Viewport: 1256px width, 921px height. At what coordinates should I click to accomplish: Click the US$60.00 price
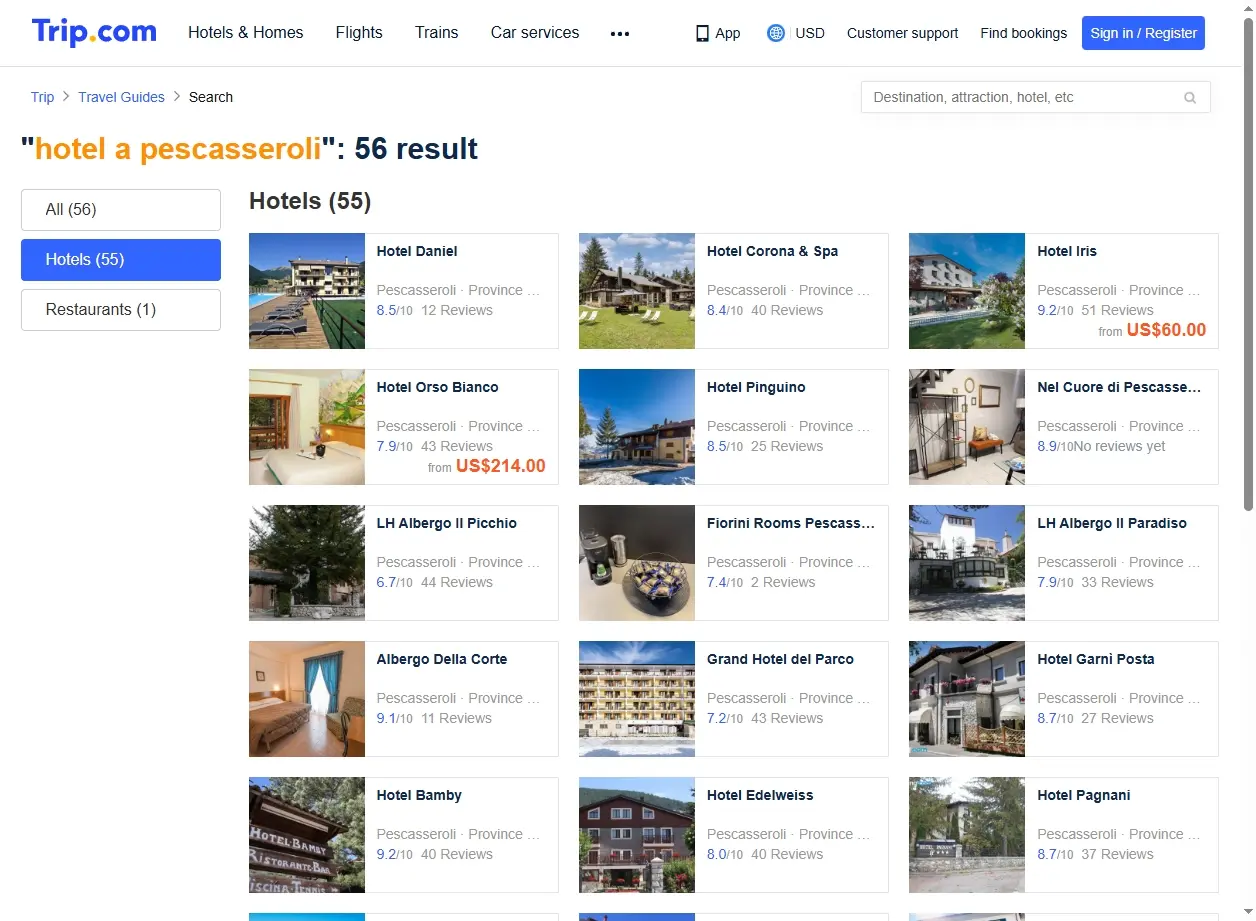[x=1166, y=330]
